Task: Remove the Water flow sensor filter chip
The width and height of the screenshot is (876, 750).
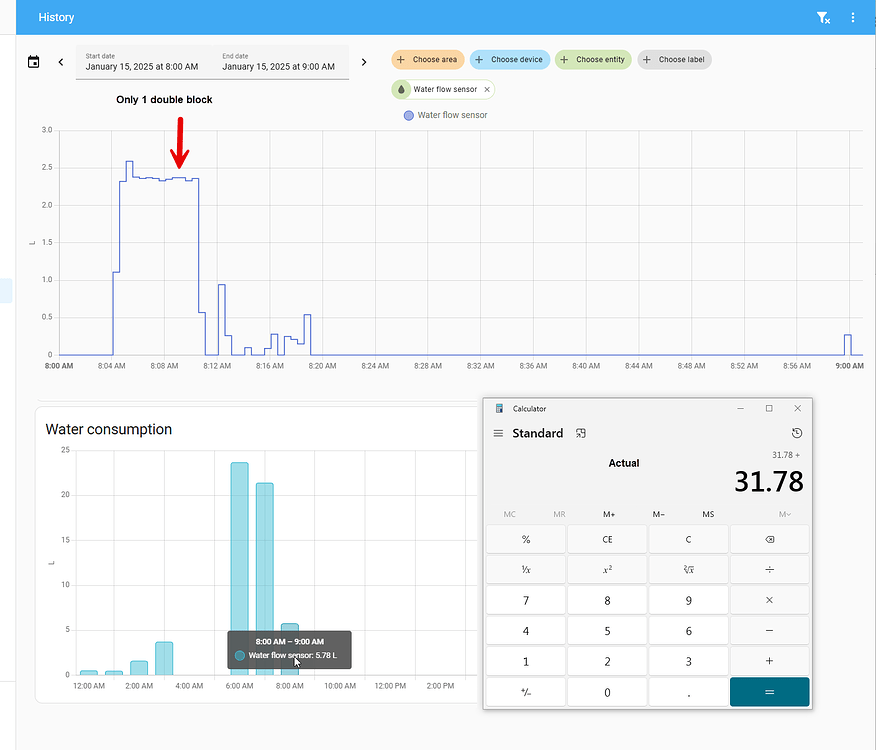Action: [x=486, y=88]
